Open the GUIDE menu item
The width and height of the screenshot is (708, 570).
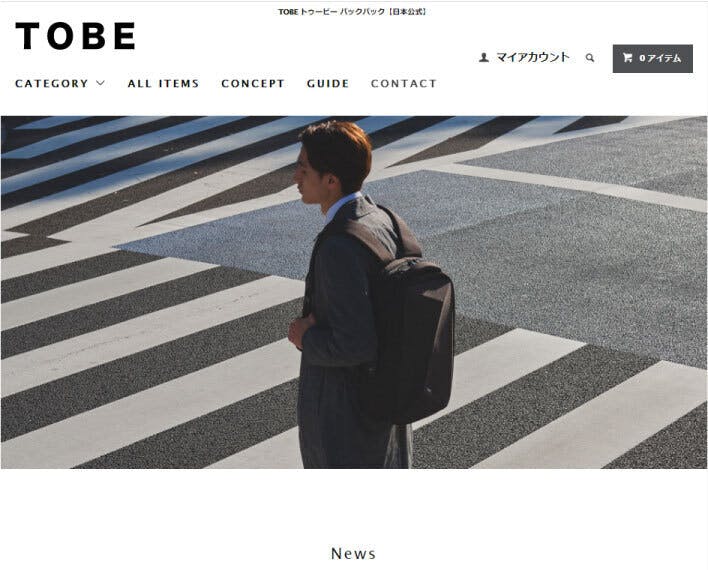[x=328, y=84]
